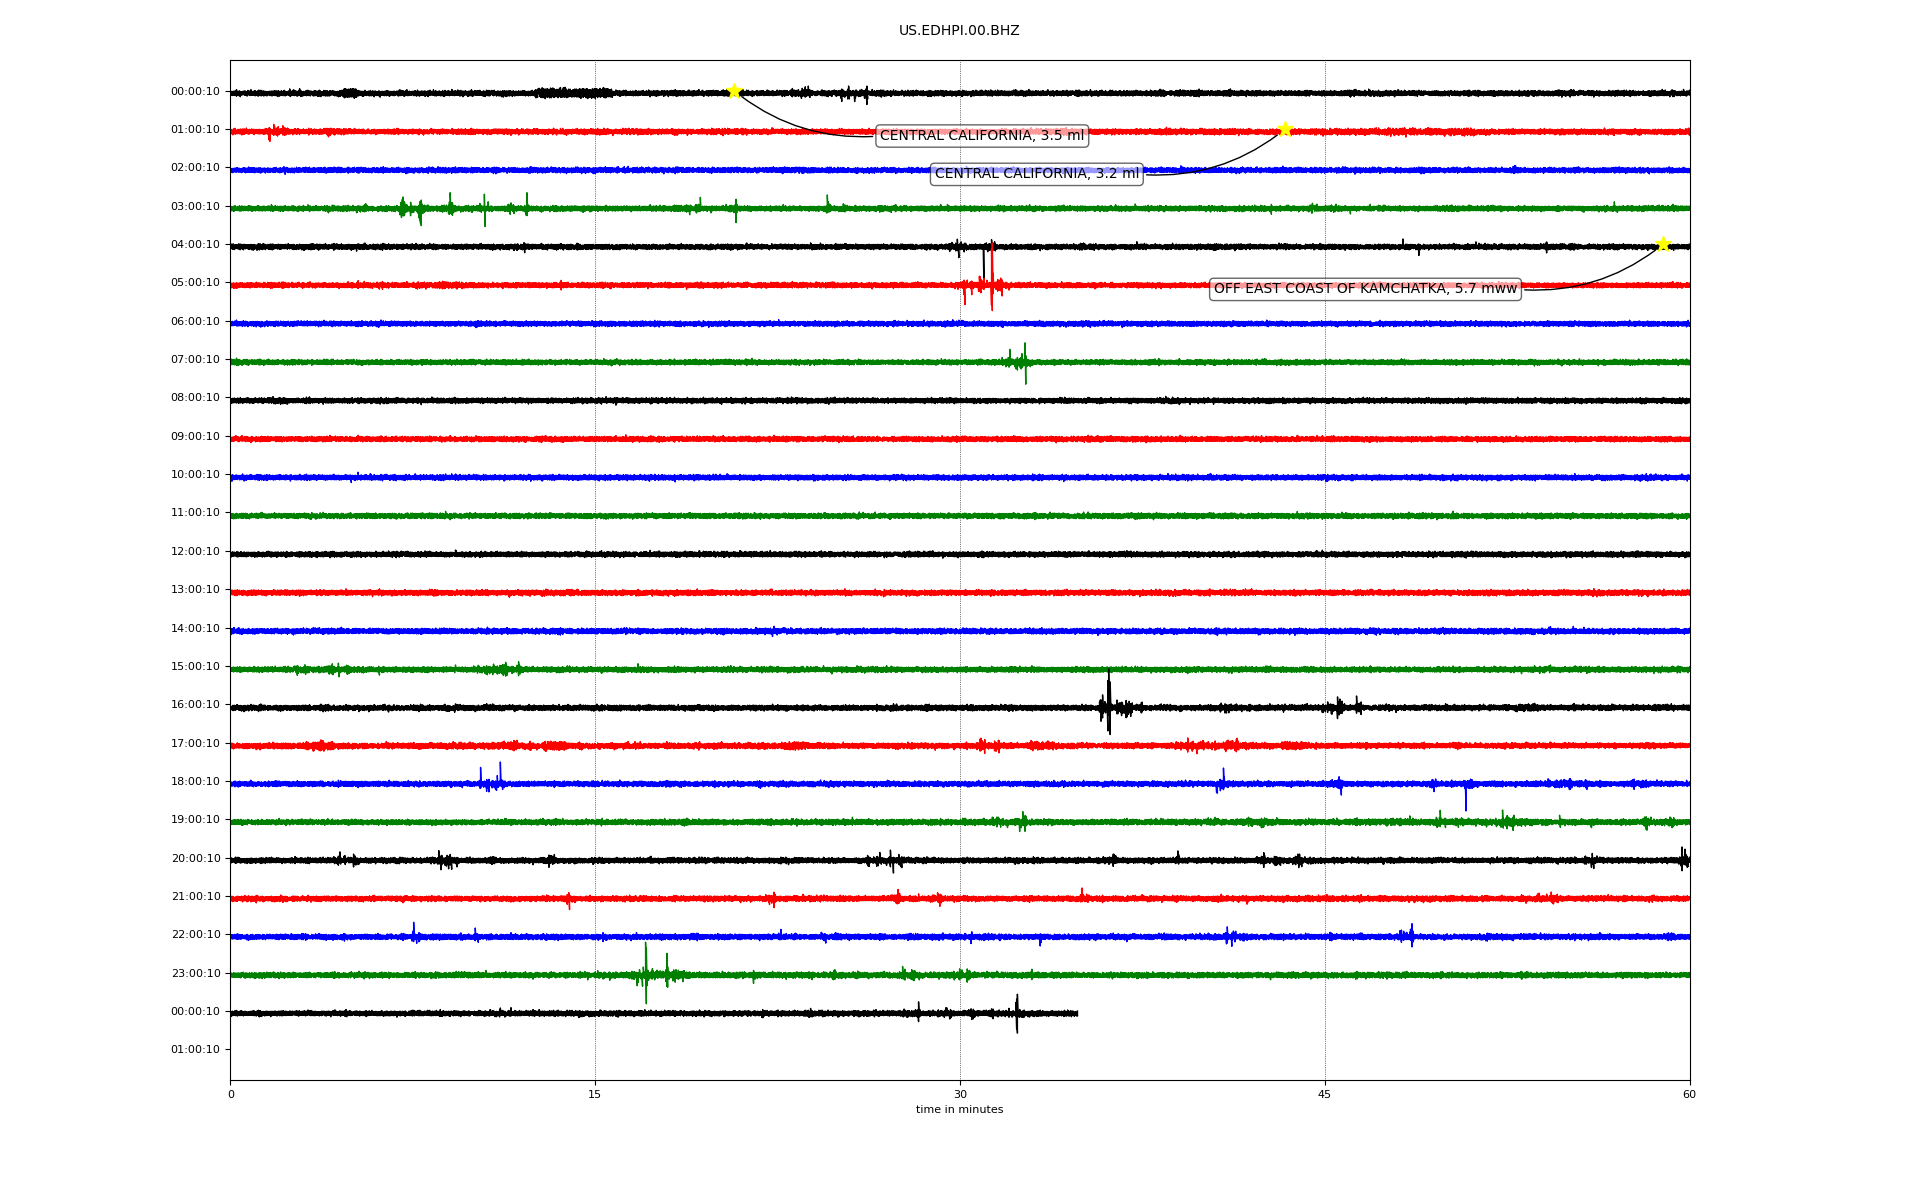The height and width of the screenshot is (1200, 1920).
Task: Click the black spike on last 00:00:10 trace
Action: click(1017, 1013)
